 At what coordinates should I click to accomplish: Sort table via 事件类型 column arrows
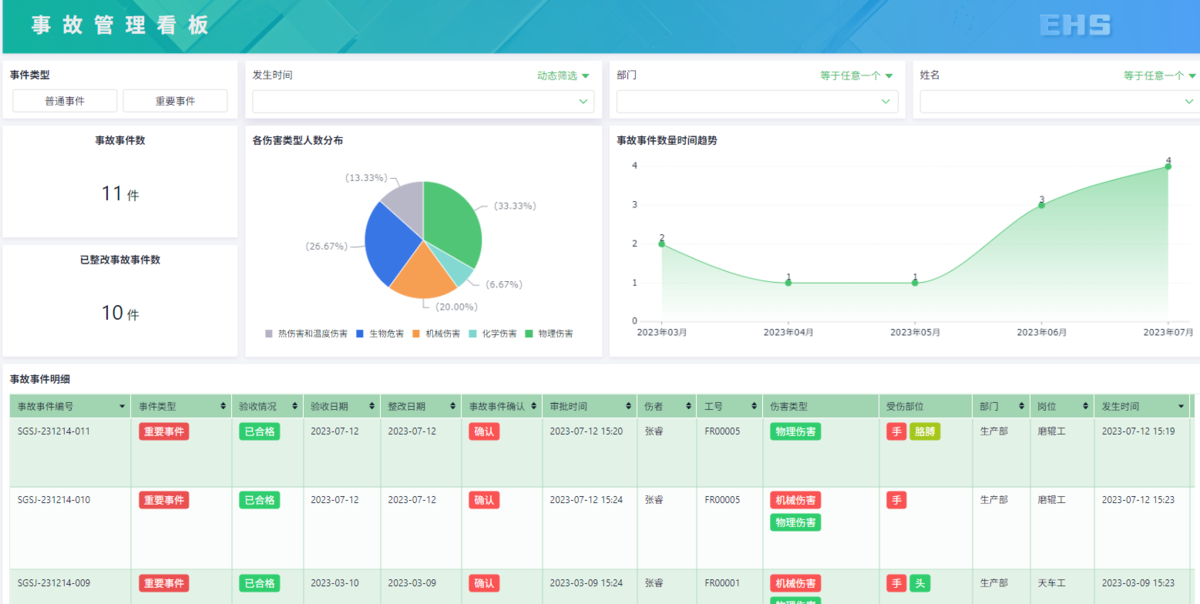[222, 407]
